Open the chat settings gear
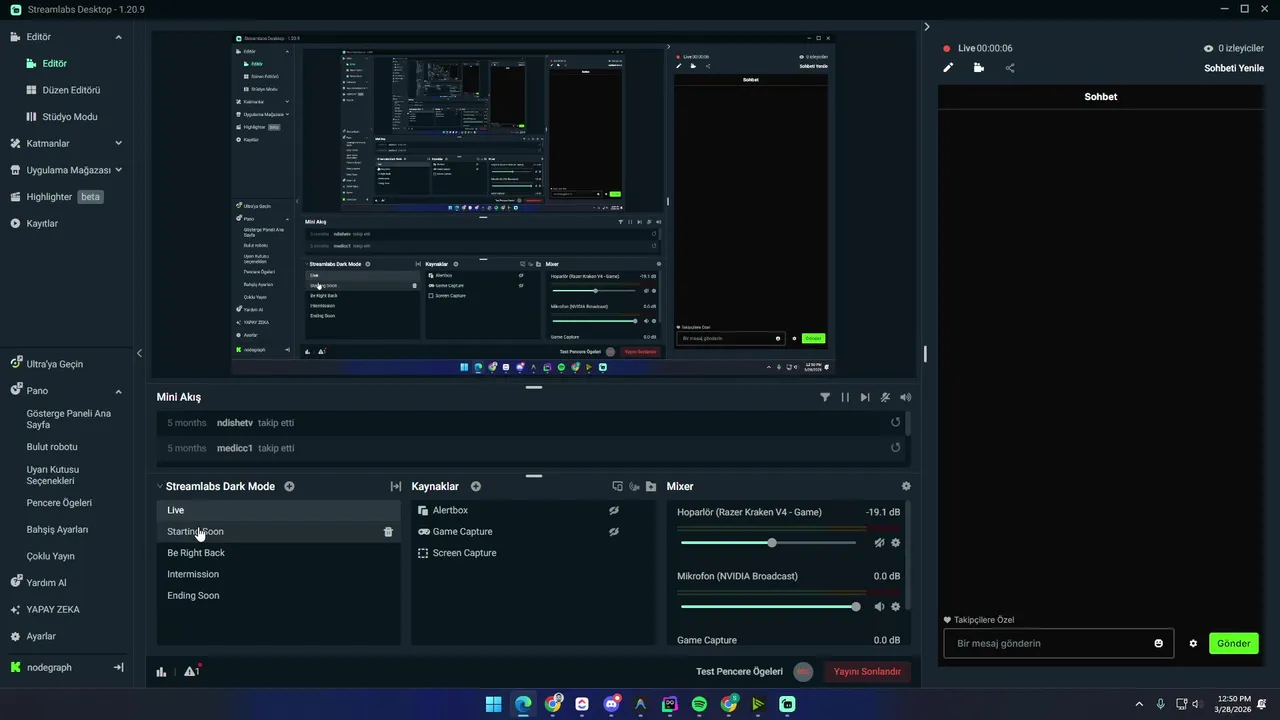Screen dimensions: 1280x720 click(x=1193, y=643)
